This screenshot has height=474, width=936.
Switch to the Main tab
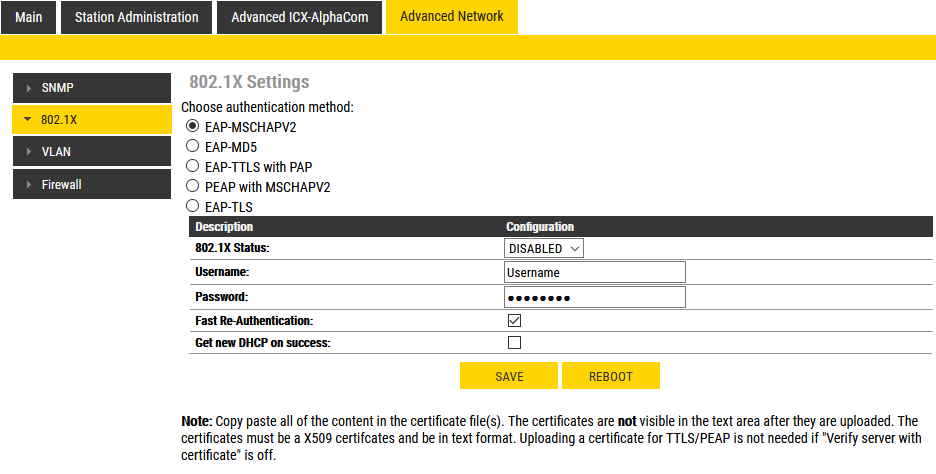tap(29, 17)
